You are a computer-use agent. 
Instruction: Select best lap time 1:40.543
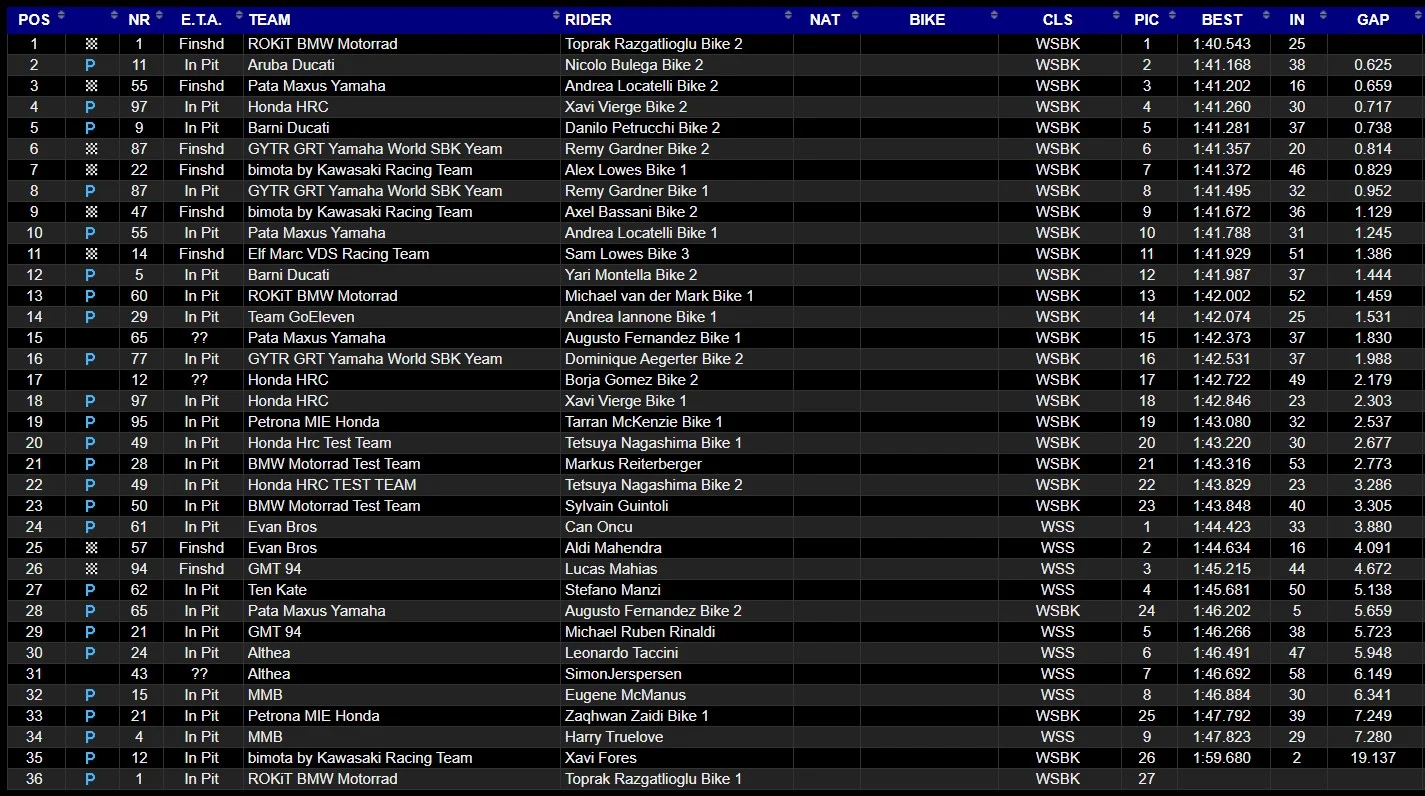(1222, 44)
